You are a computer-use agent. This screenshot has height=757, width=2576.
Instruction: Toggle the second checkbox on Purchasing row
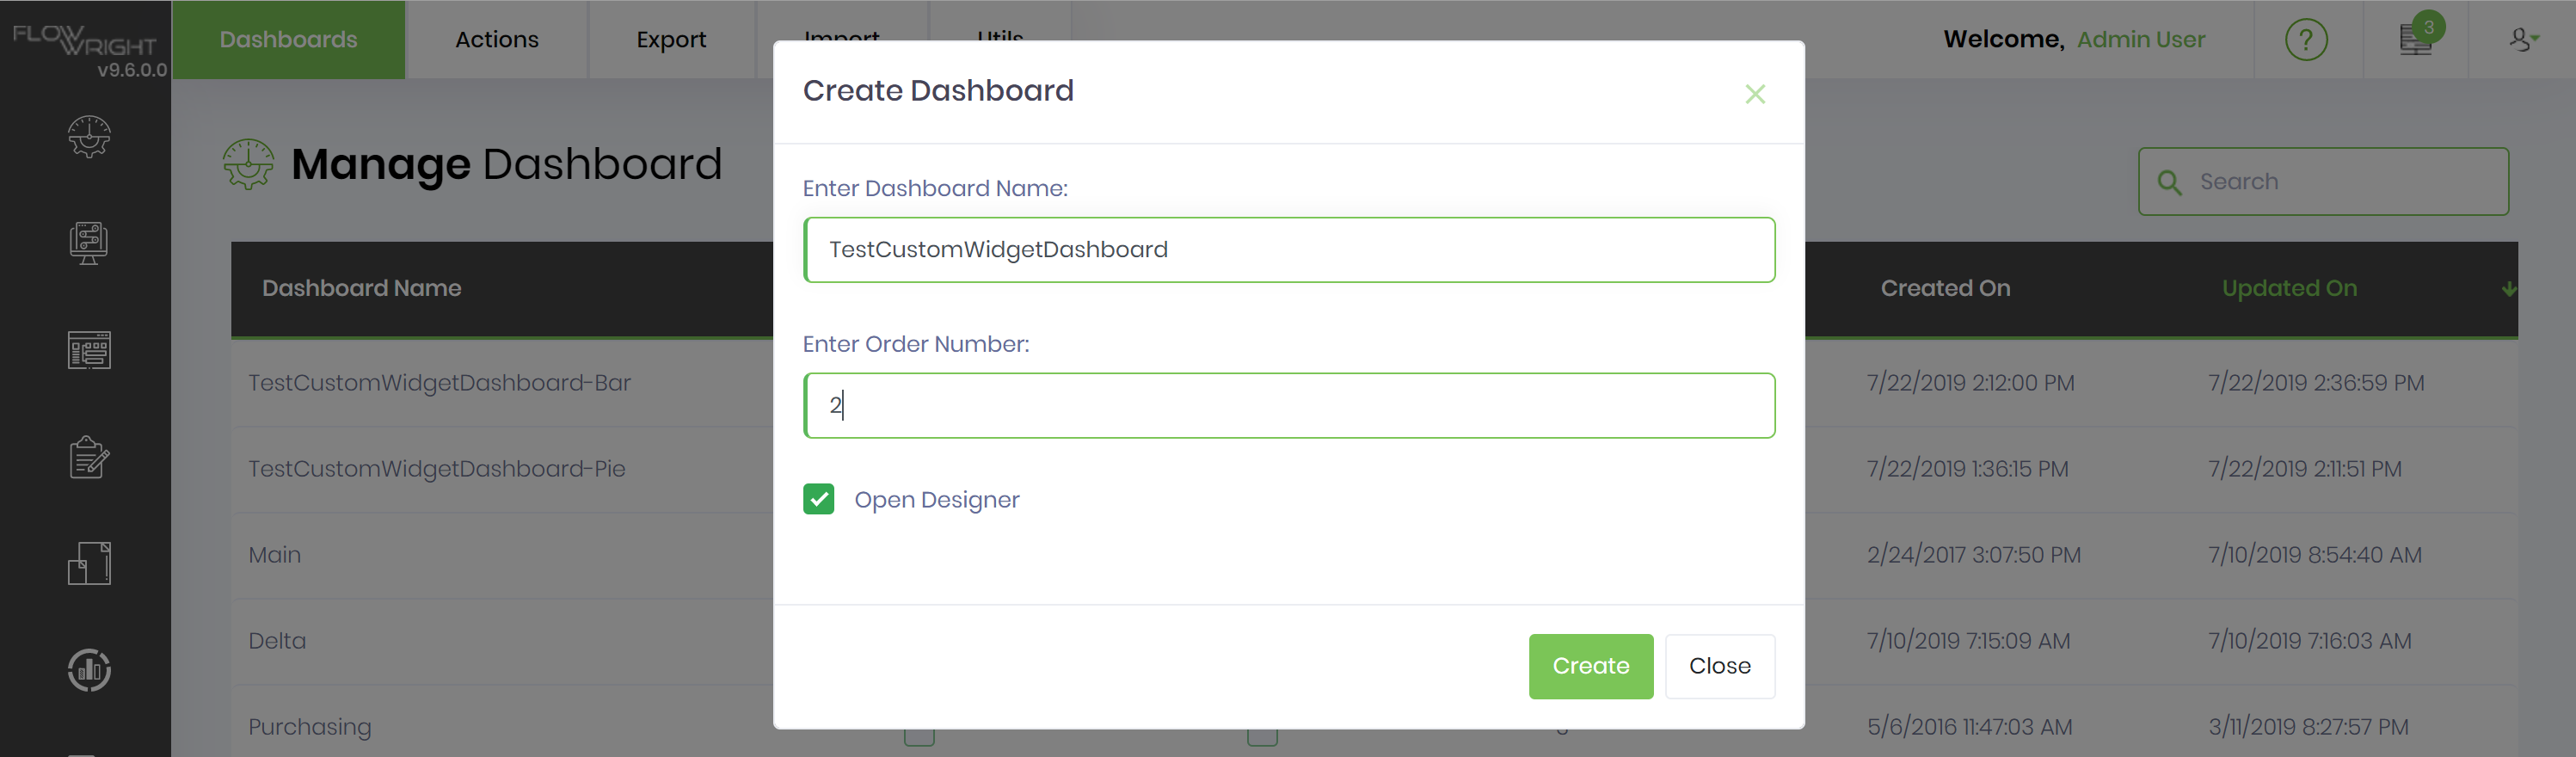click(1262, 737)
